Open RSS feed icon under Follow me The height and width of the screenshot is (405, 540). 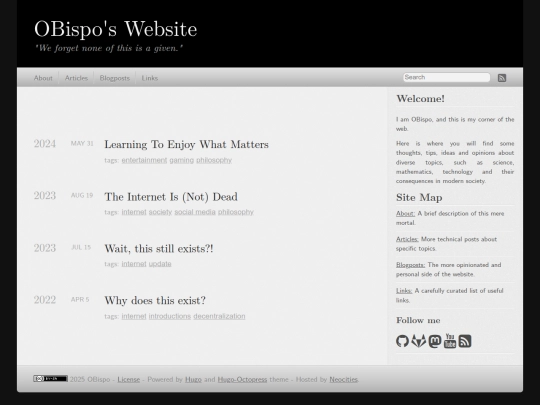[465, 341]
